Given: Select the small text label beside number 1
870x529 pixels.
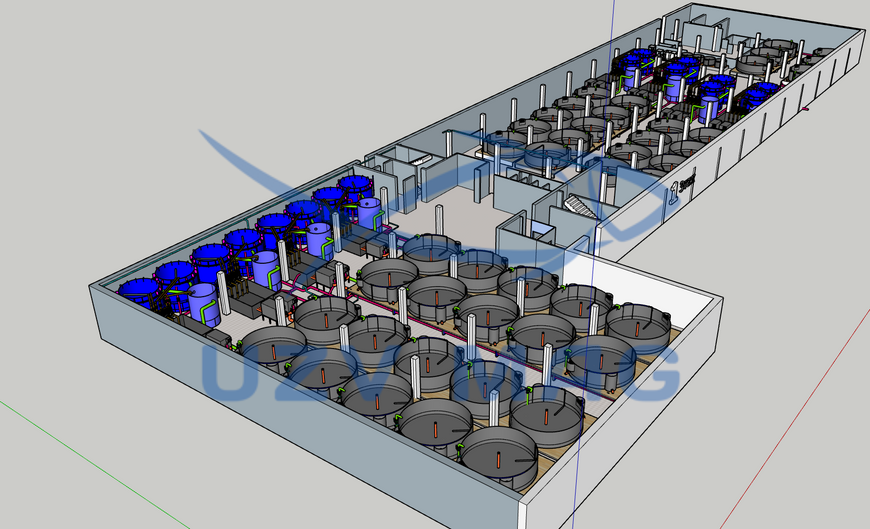Looking at the screenshot, I should tap(688, 182).
